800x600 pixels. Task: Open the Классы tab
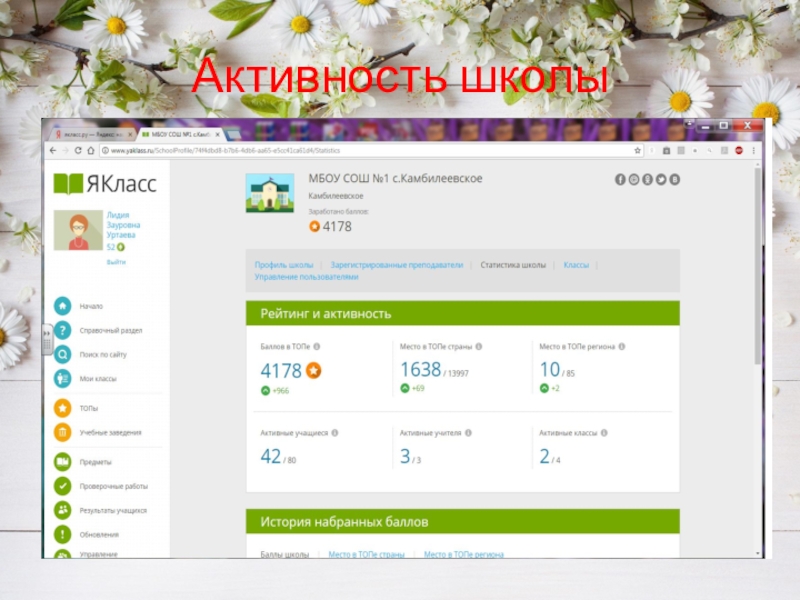click(576, 265)
